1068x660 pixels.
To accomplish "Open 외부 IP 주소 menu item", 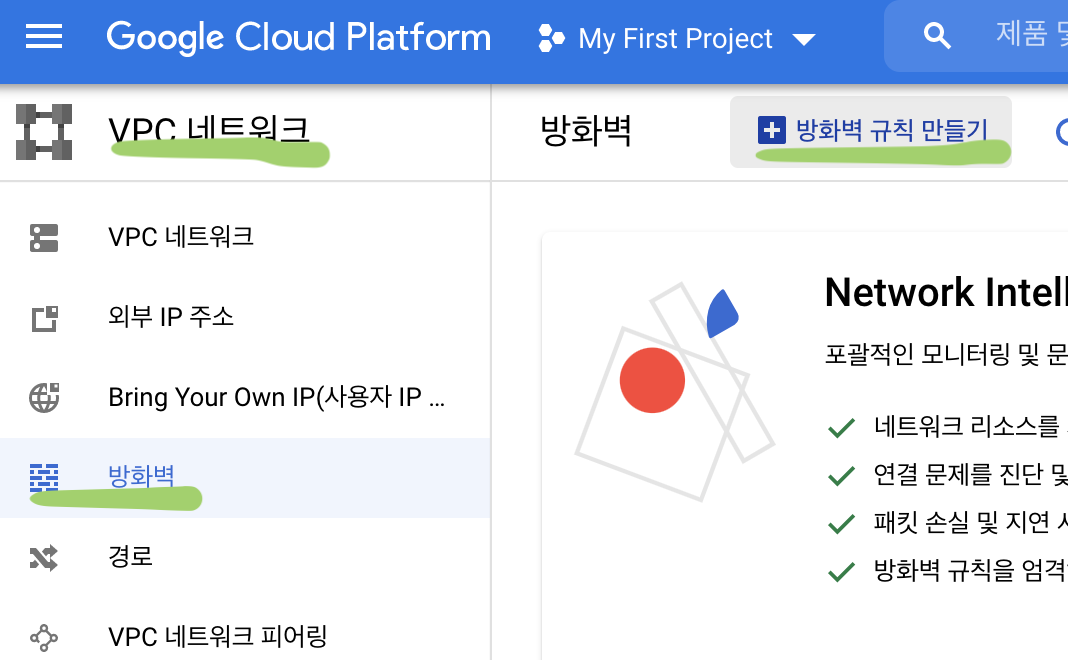I will (245, 317).
